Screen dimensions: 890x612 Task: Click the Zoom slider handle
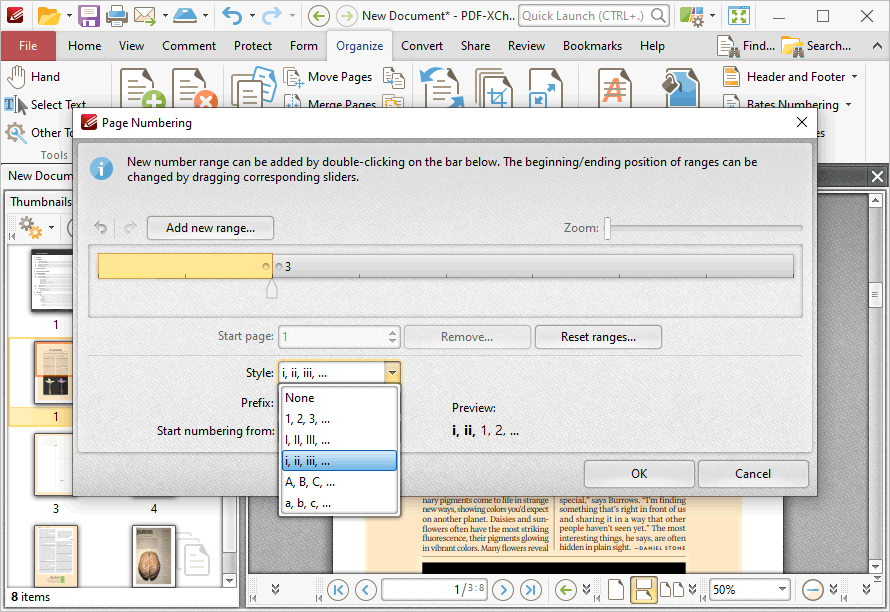click(607, 228)
